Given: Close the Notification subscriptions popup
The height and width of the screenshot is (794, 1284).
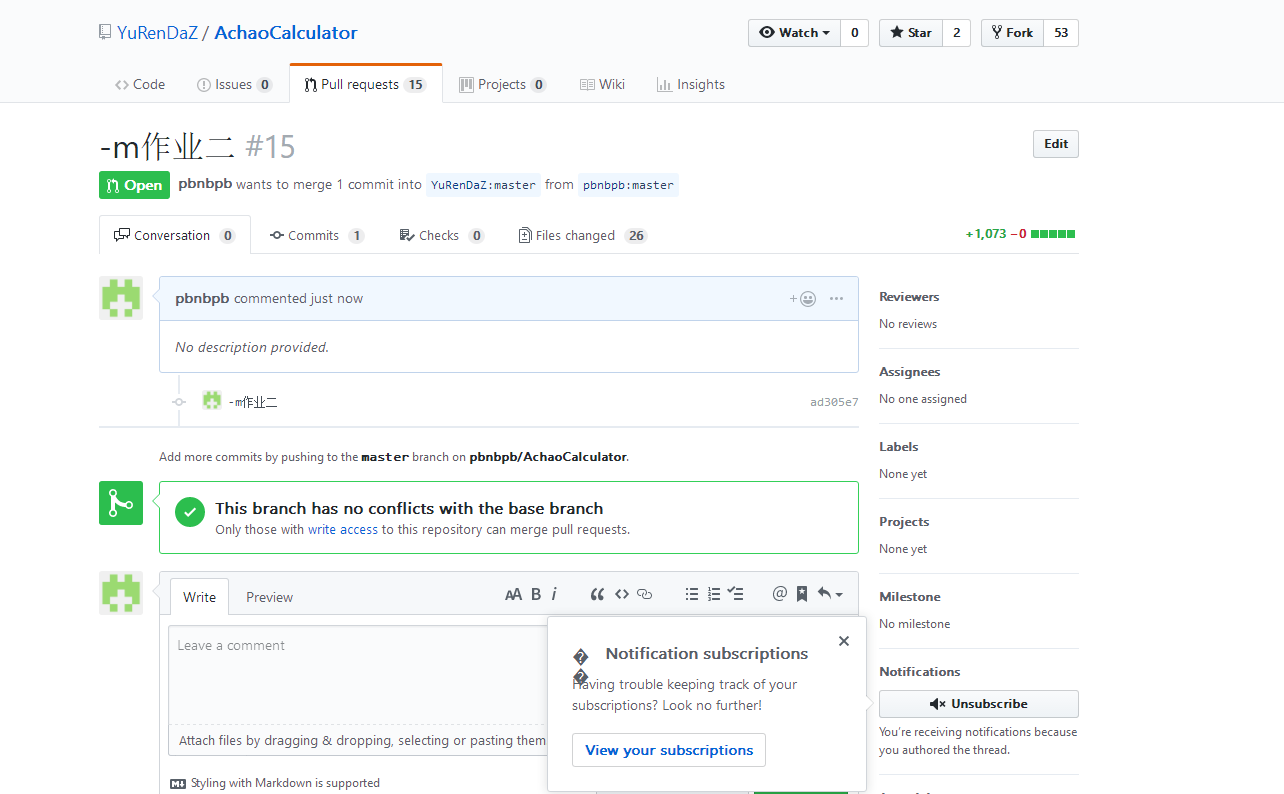Looking at the screenshot, I should 844,641.
